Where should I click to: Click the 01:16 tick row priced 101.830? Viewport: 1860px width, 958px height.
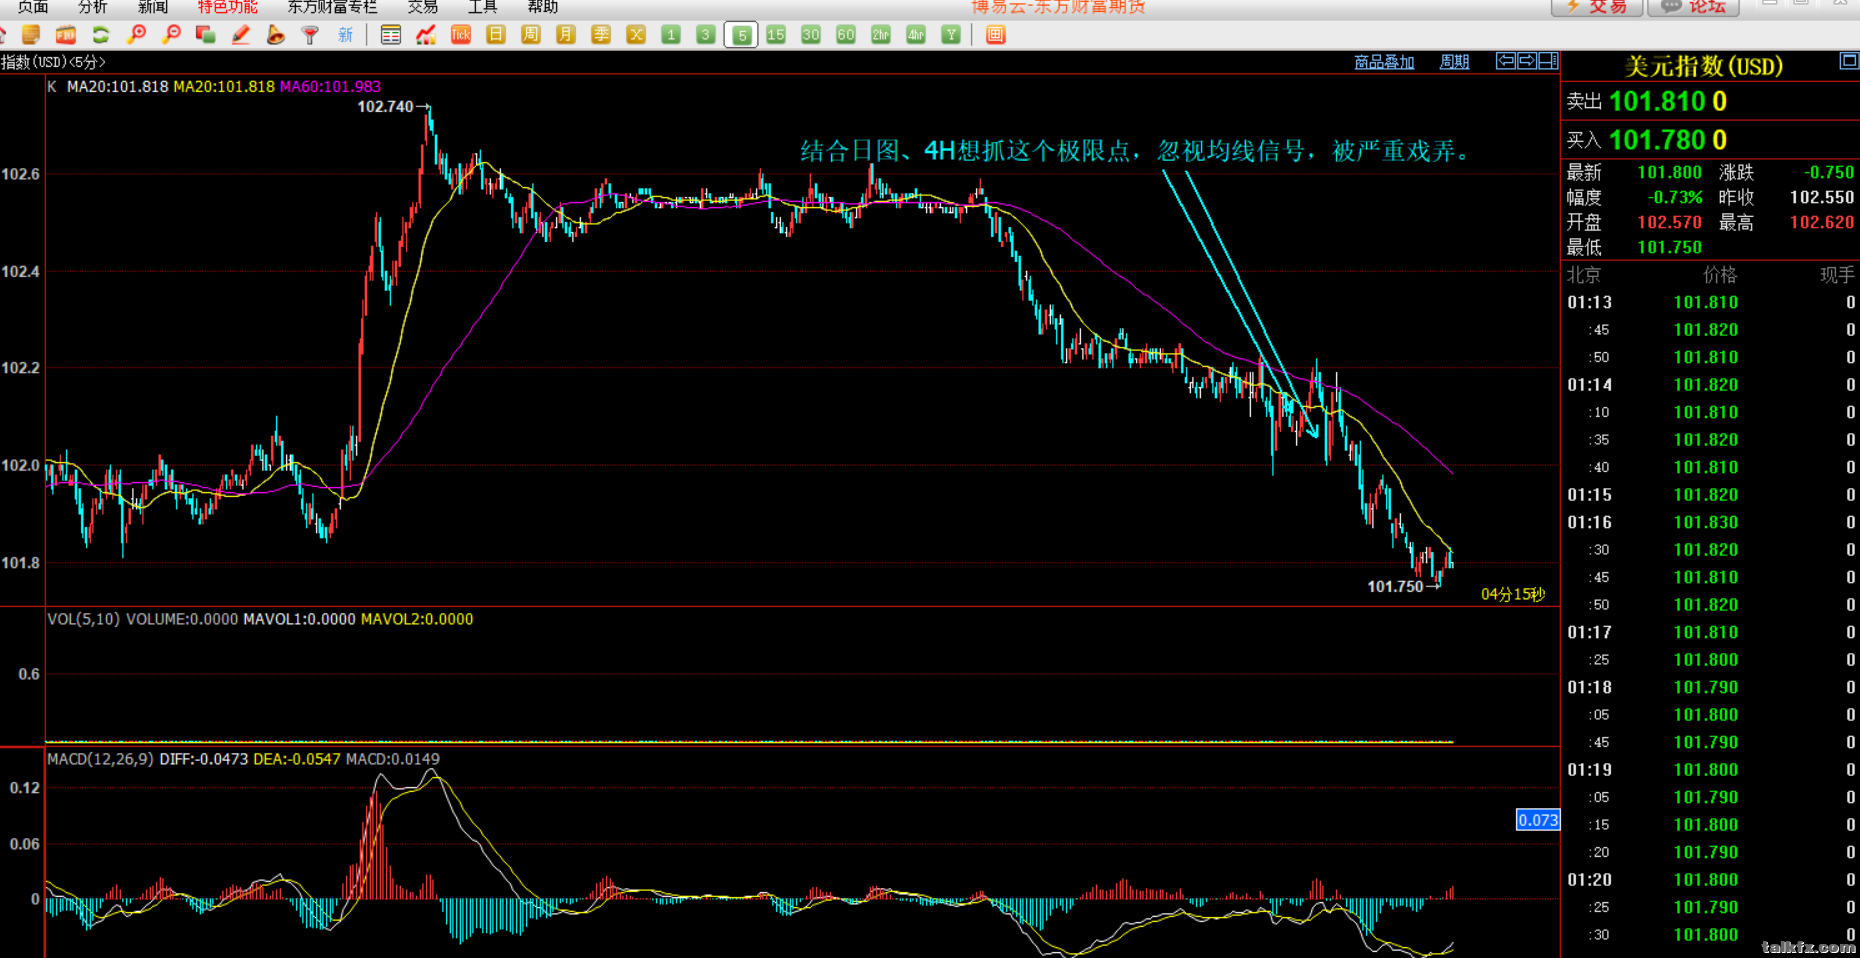tap(1710, 522)
